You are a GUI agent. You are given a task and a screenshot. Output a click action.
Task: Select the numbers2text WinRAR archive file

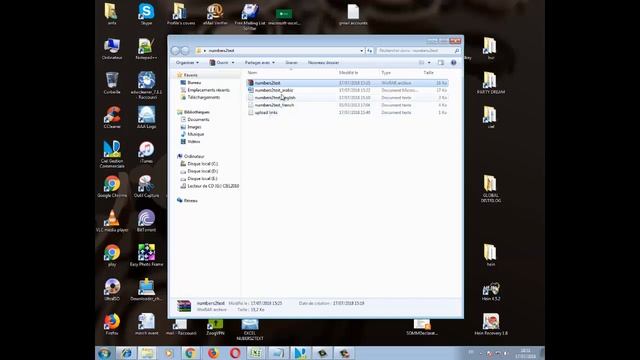(347, 83)
